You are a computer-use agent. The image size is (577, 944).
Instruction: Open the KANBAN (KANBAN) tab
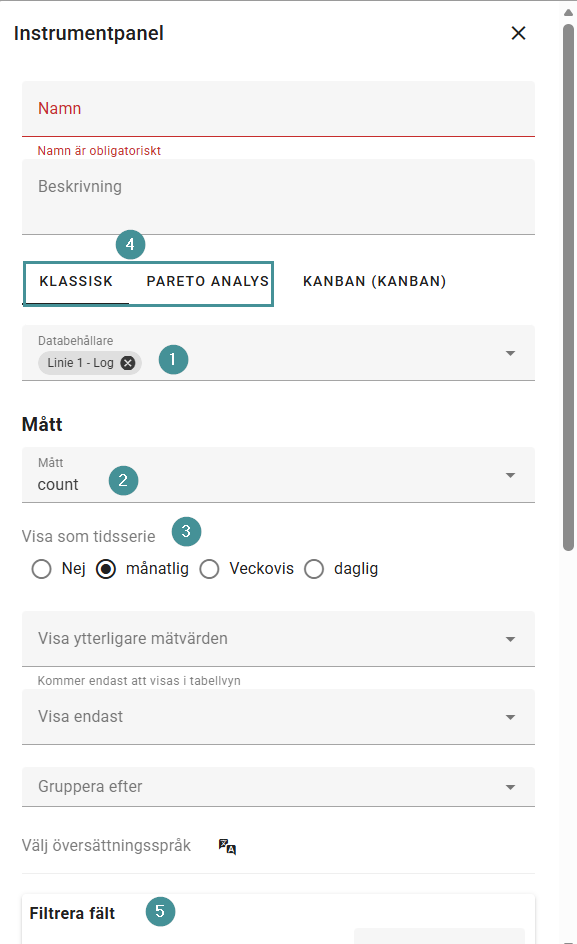coord(372,281)
